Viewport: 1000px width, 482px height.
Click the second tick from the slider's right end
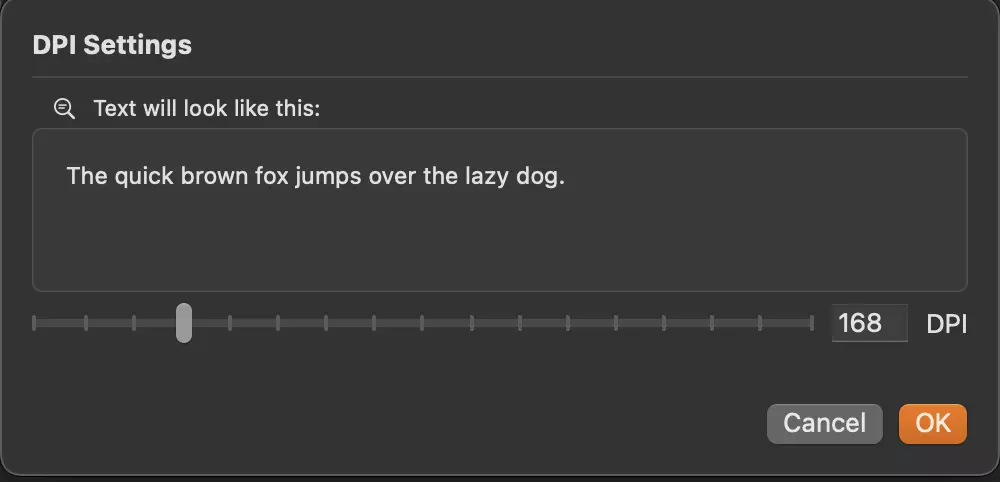[x=761, y=323]
